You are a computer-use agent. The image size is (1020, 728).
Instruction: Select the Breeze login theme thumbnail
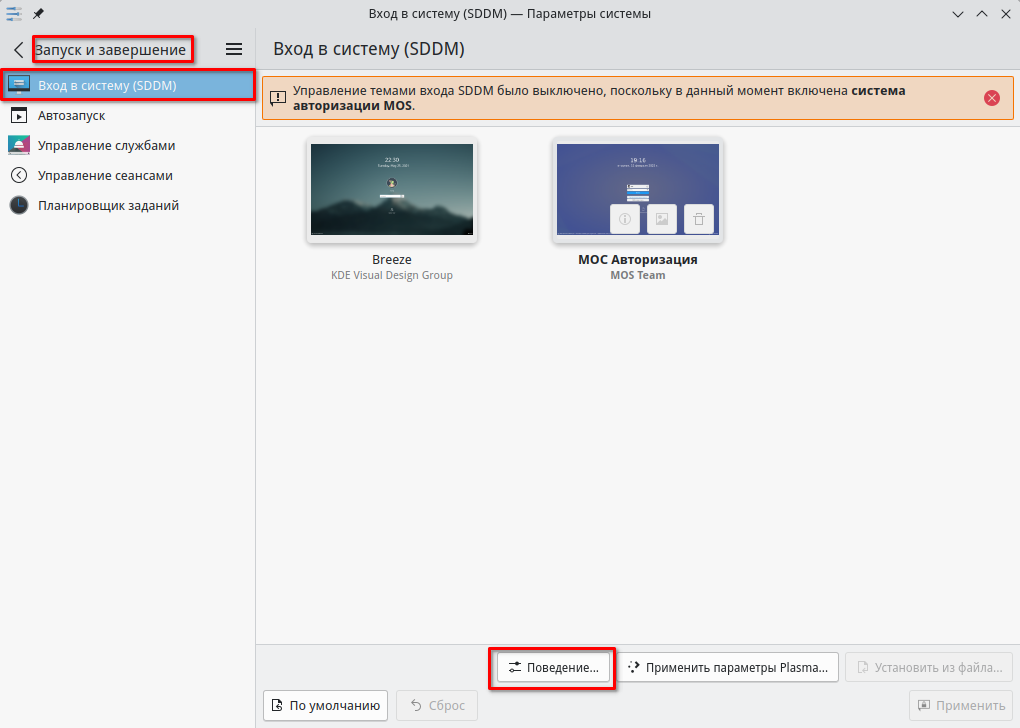coord(391,190)
